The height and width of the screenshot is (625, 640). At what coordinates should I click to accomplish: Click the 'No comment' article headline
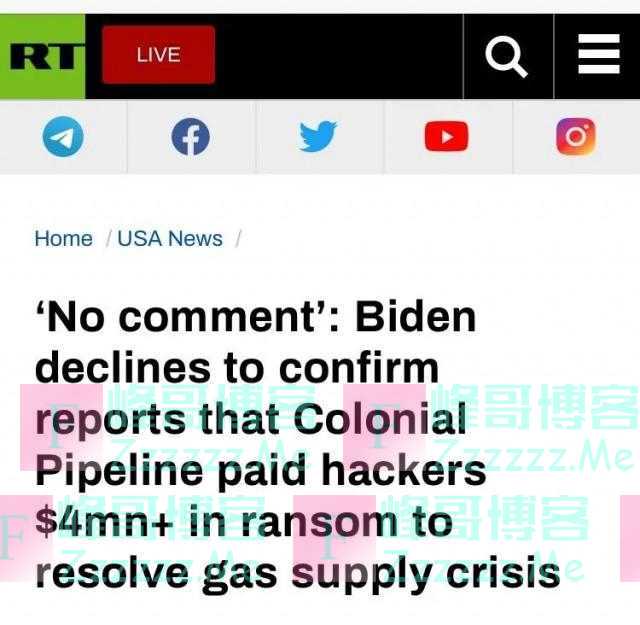pos(297,445)
